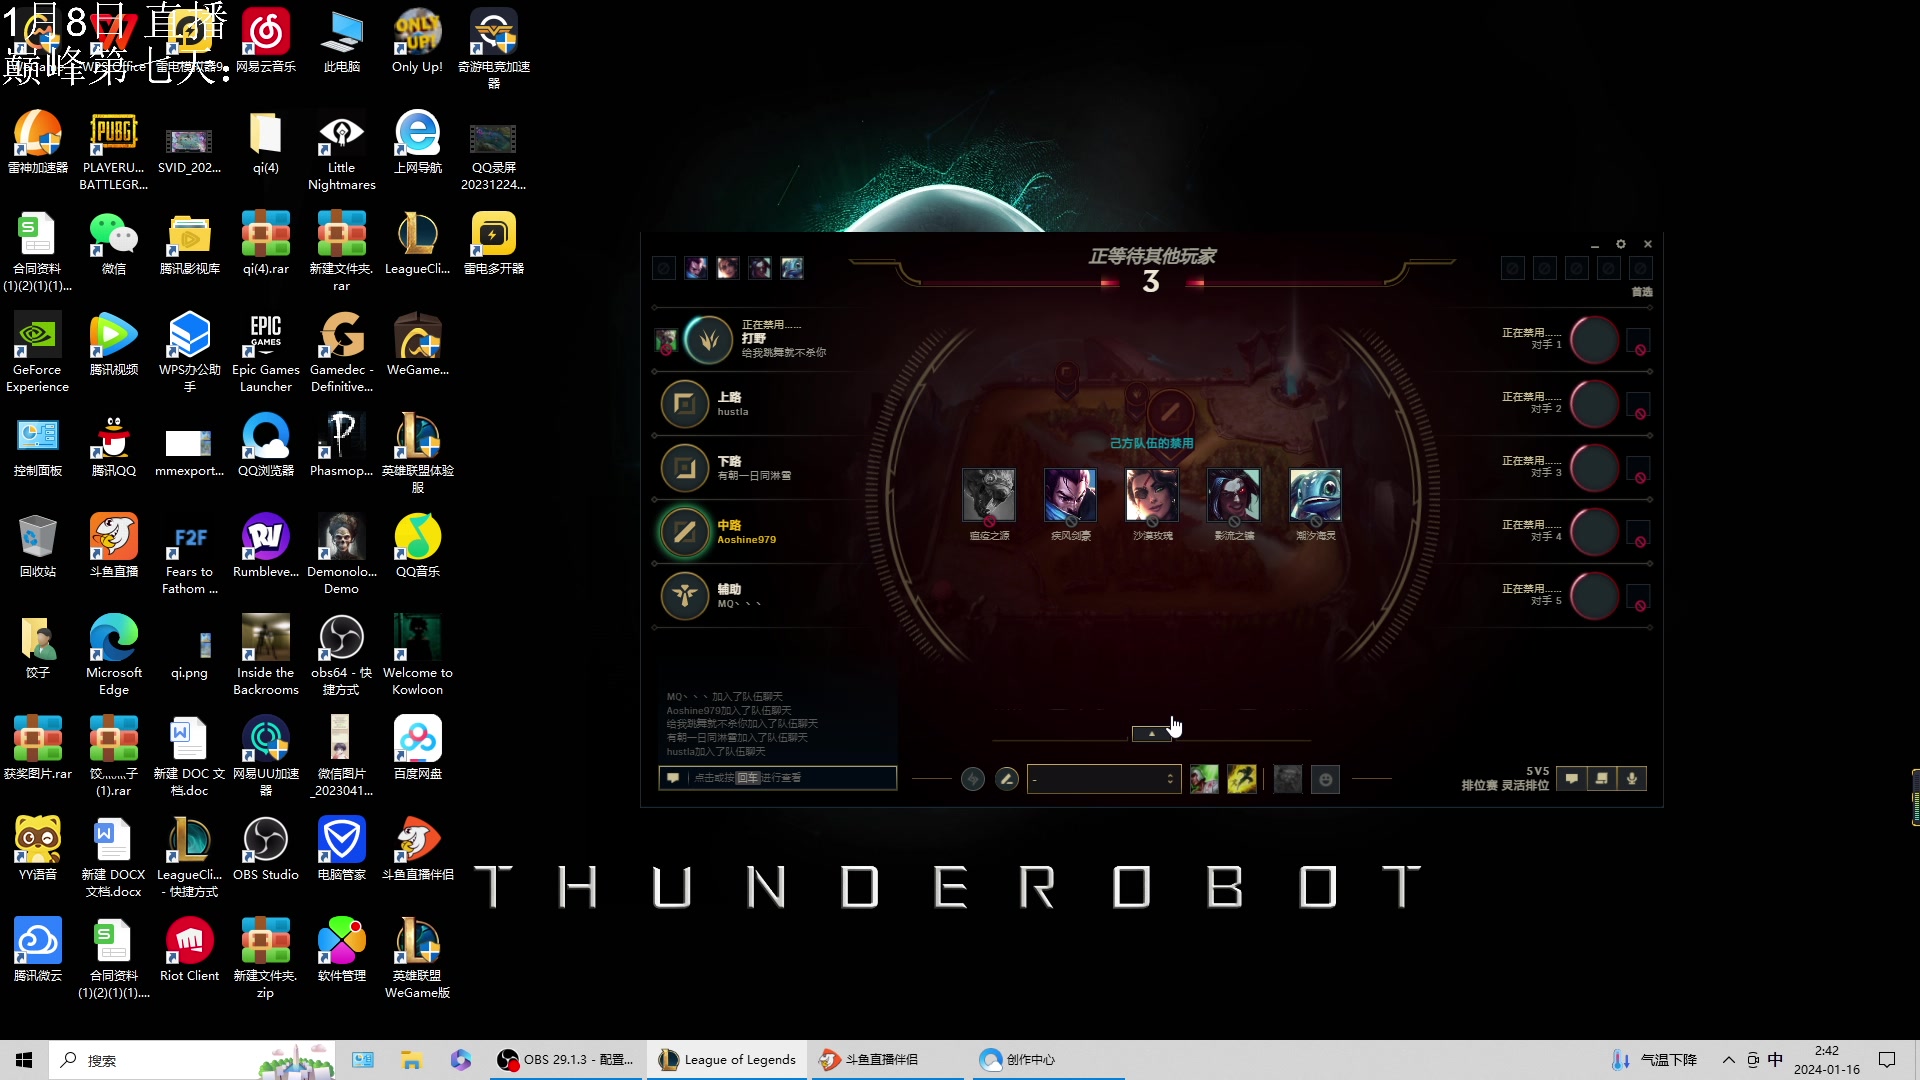Switch to League of Legends taskbar item
The width and height of the screenshot is (1920, 1080).
click(x=727, y=1060)
